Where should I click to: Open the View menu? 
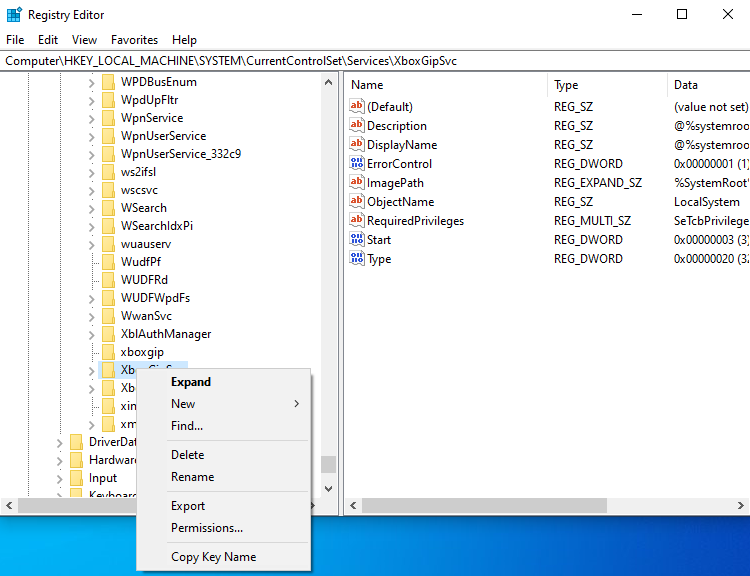84,40
